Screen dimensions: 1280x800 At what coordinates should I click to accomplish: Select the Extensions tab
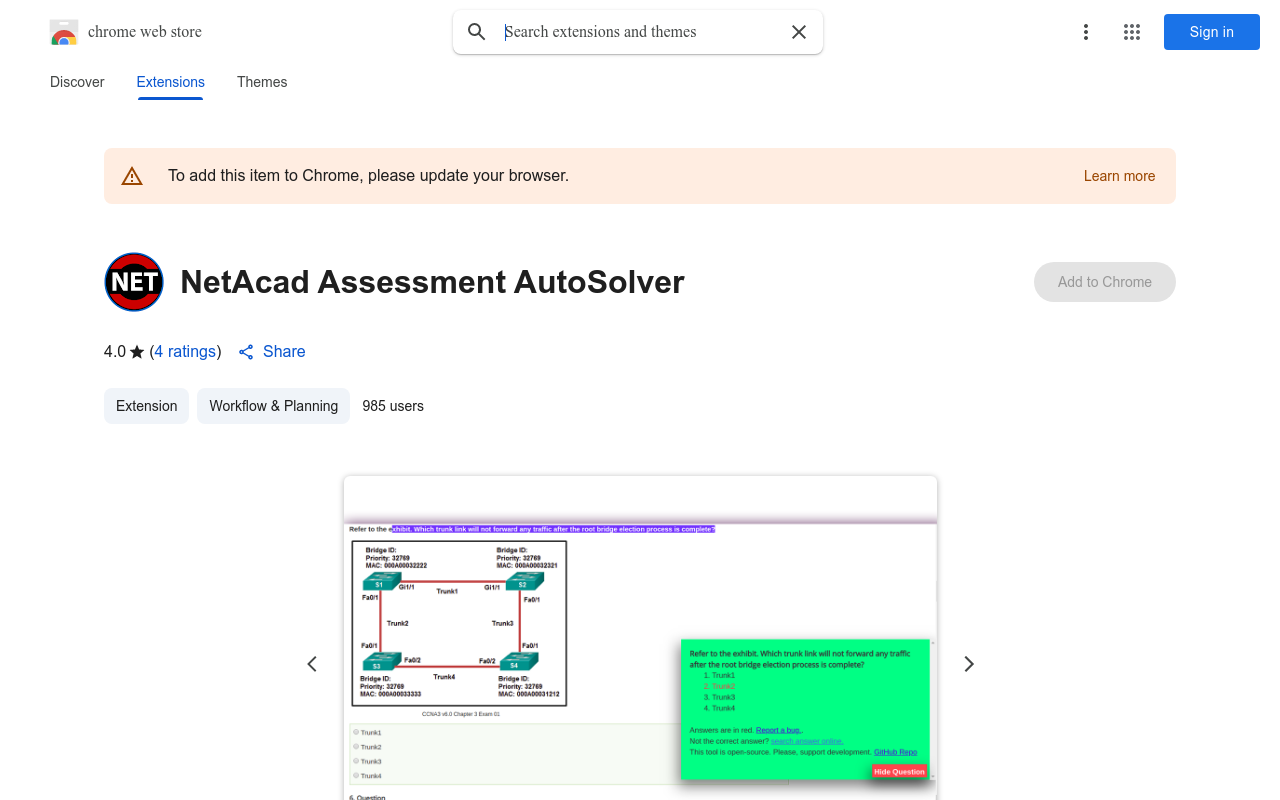coord(171,82)
